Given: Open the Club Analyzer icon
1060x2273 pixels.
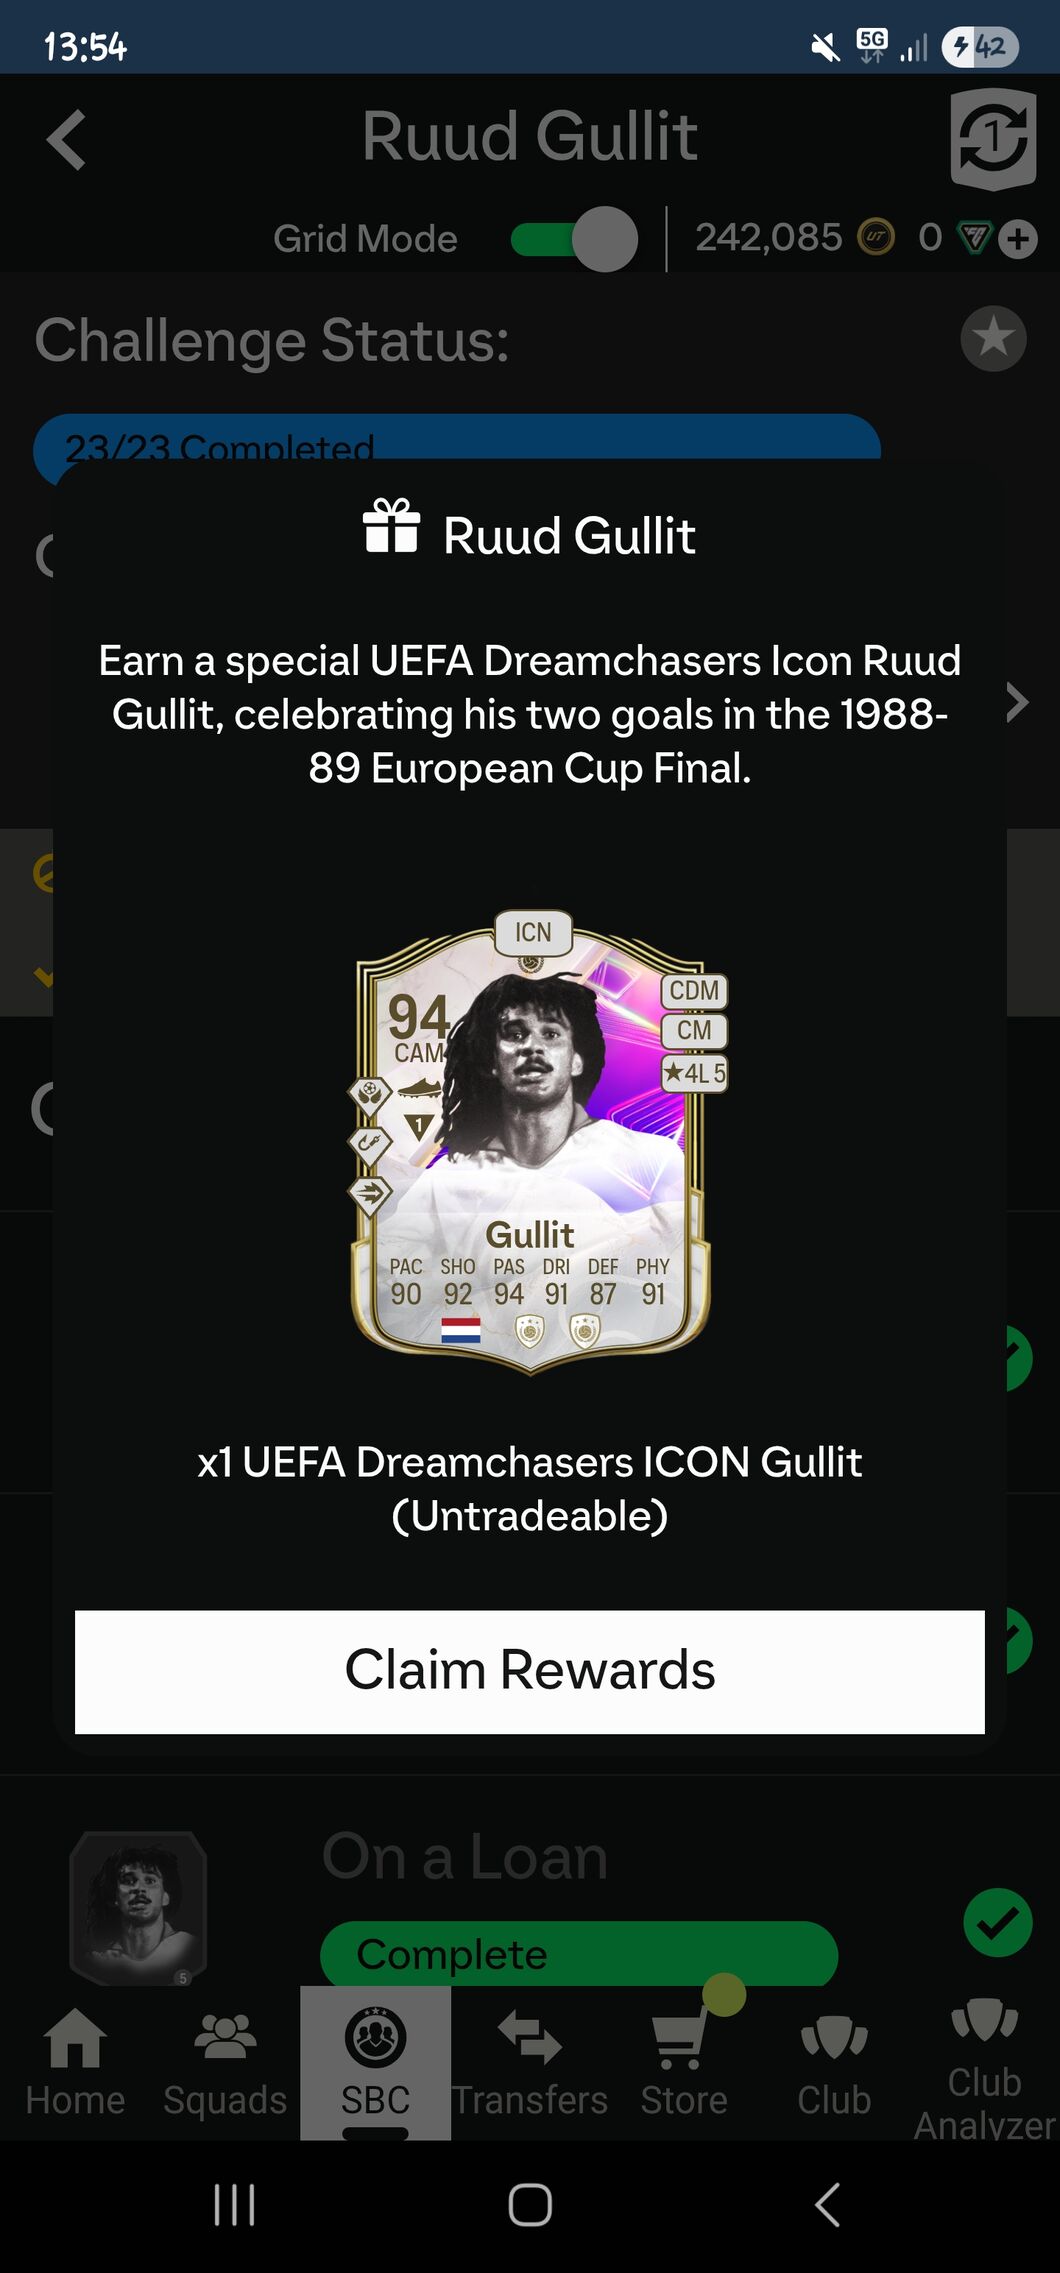Looking at the screenshot, I should point(984,2018).
